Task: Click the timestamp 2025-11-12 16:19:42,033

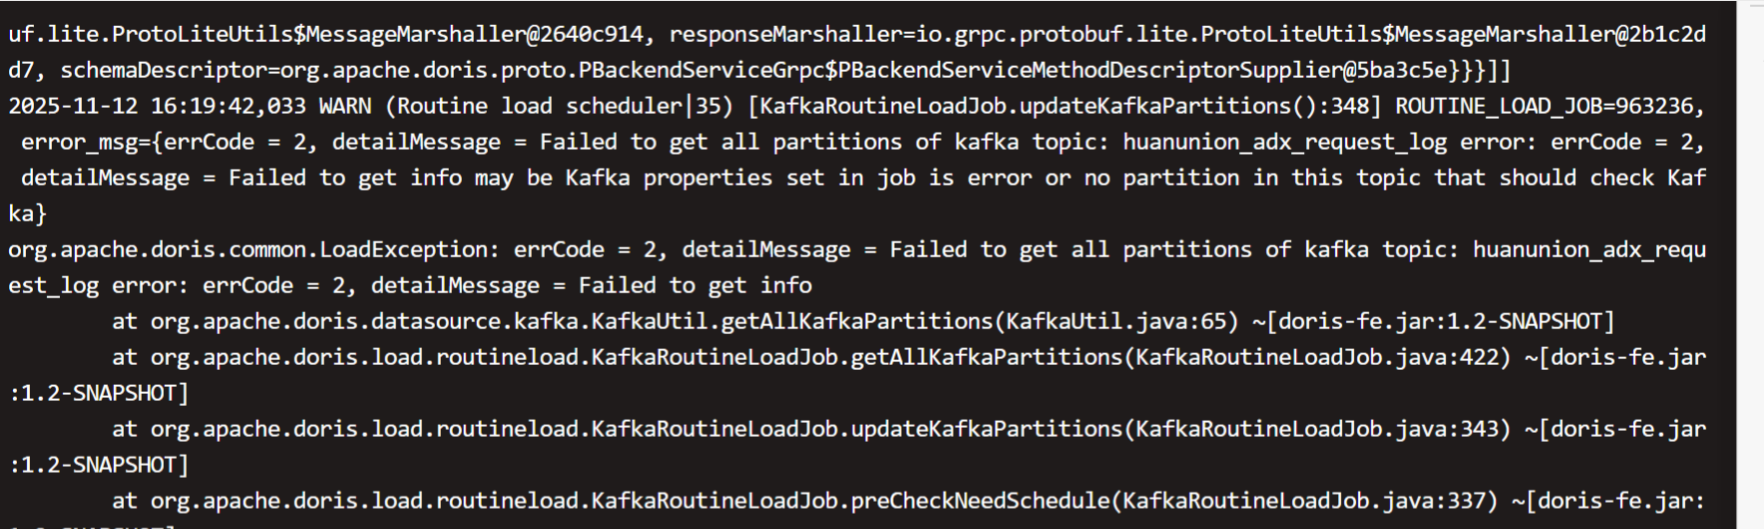Action: tap(157, 106)
